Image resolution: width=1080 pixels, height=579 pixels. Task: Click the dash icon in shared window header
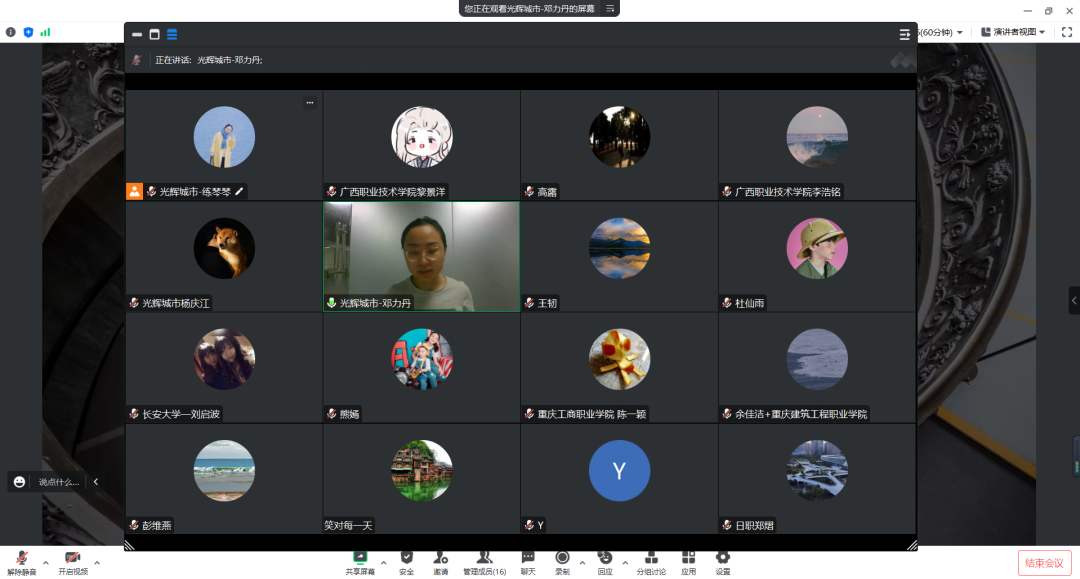coord(137,34)
